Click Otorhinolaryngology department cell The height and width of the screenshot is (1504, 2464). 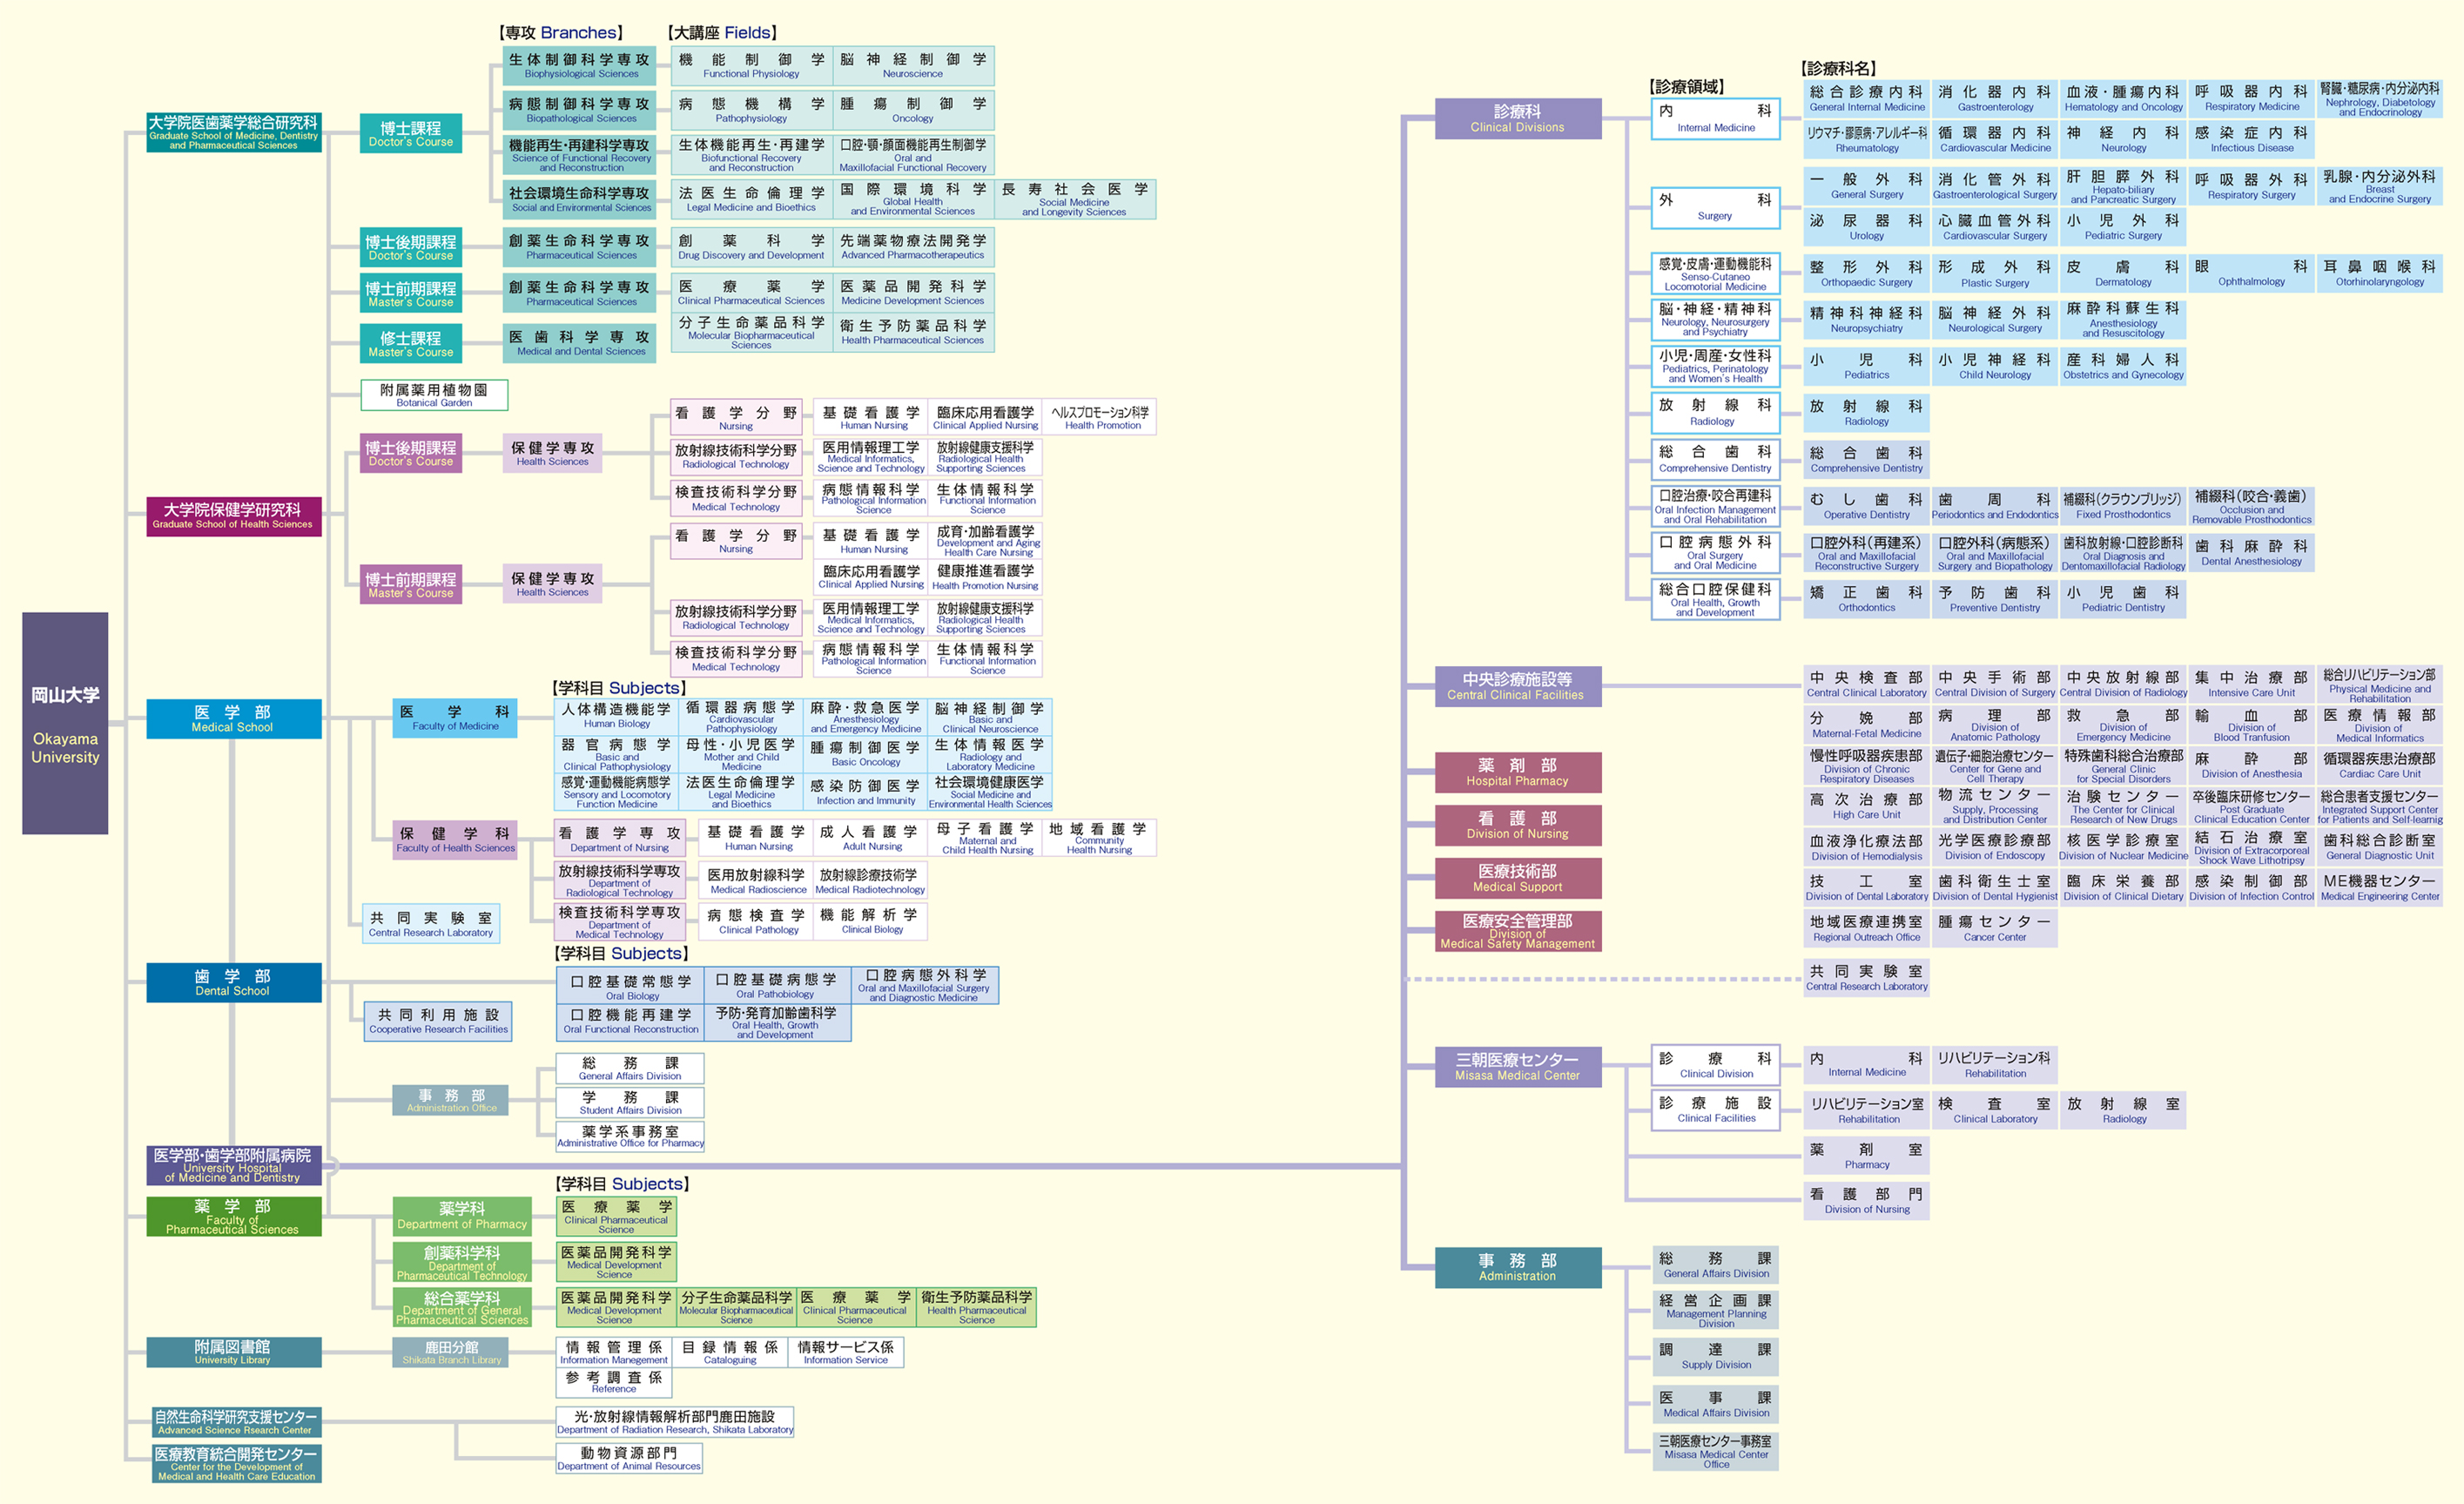tap(2379, 273)
